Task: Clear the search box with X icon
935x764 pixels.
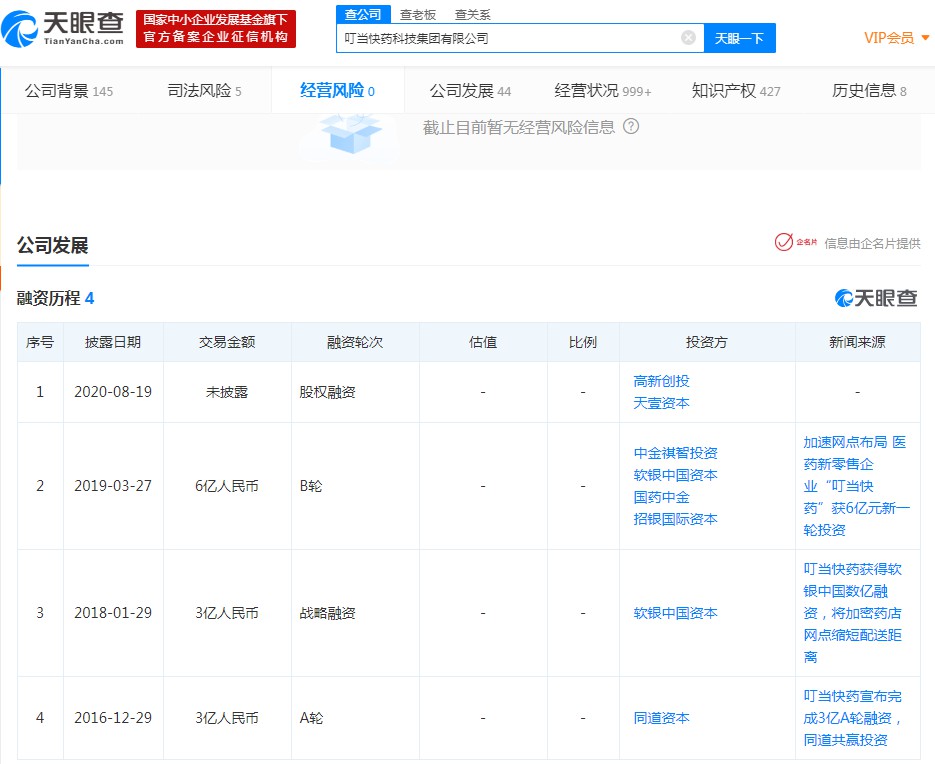Action: click(688, 38)
